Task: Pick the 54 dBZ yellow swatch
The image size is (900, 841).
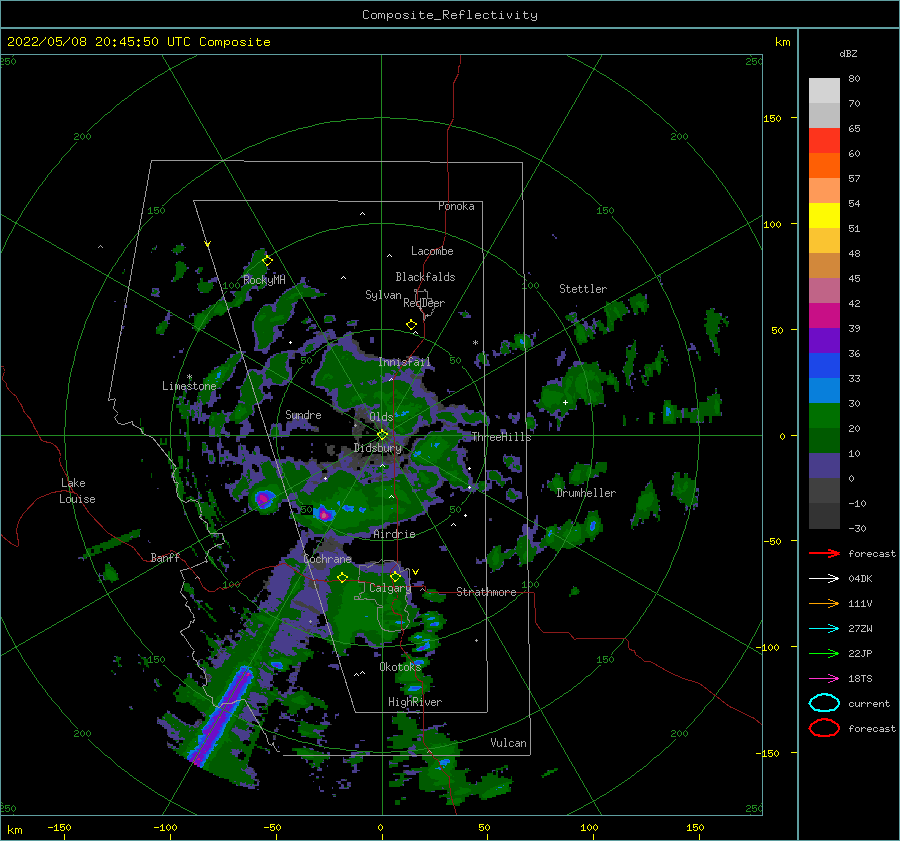Action: (x=824, y=215)
